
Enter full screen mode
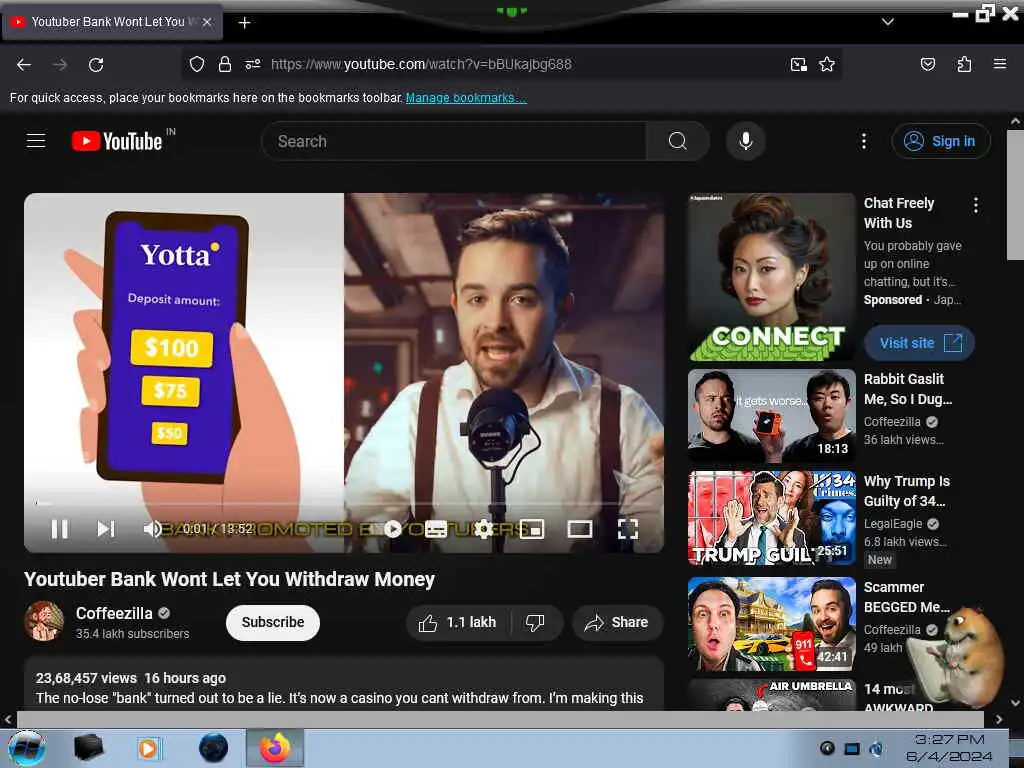[x=628, y=529]
